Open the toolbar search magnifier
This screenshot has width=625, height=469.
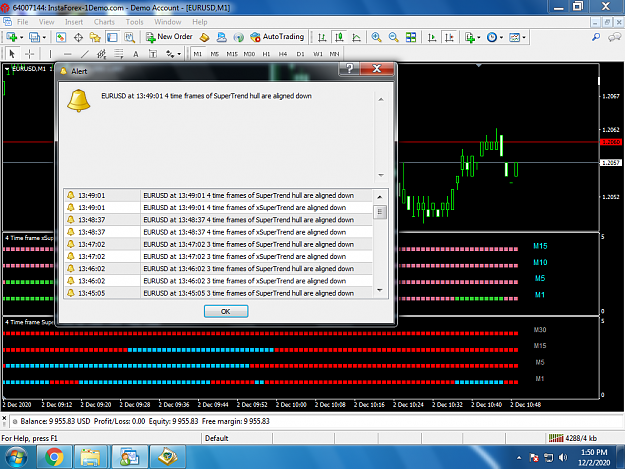pos(596,37)
